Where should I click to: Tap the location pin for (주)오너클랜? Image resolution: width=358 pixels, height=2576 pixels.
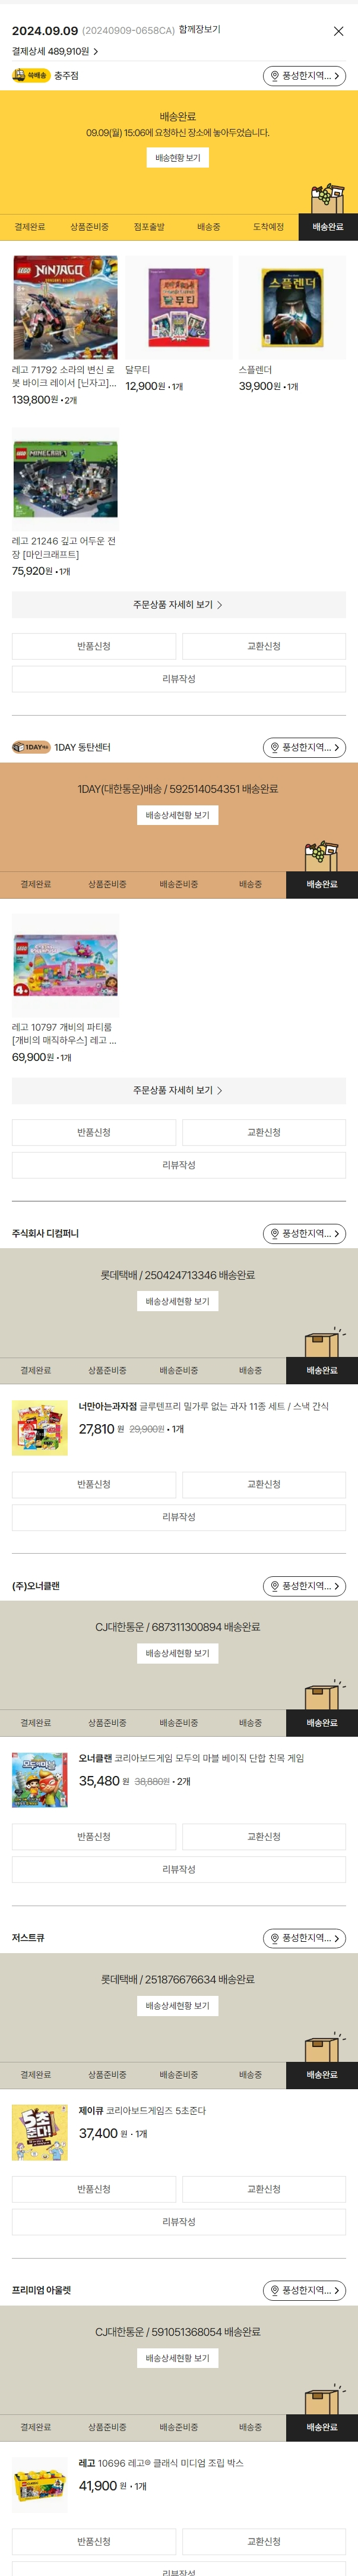point(275,1586)
